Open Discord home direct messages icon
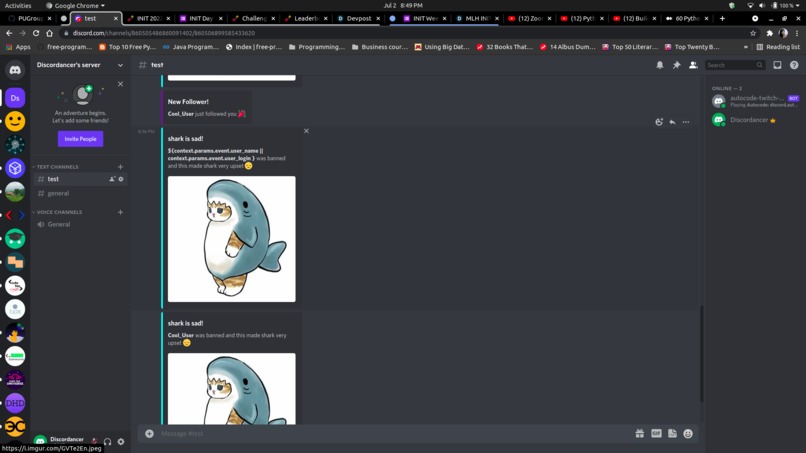 tap(15, 70)
